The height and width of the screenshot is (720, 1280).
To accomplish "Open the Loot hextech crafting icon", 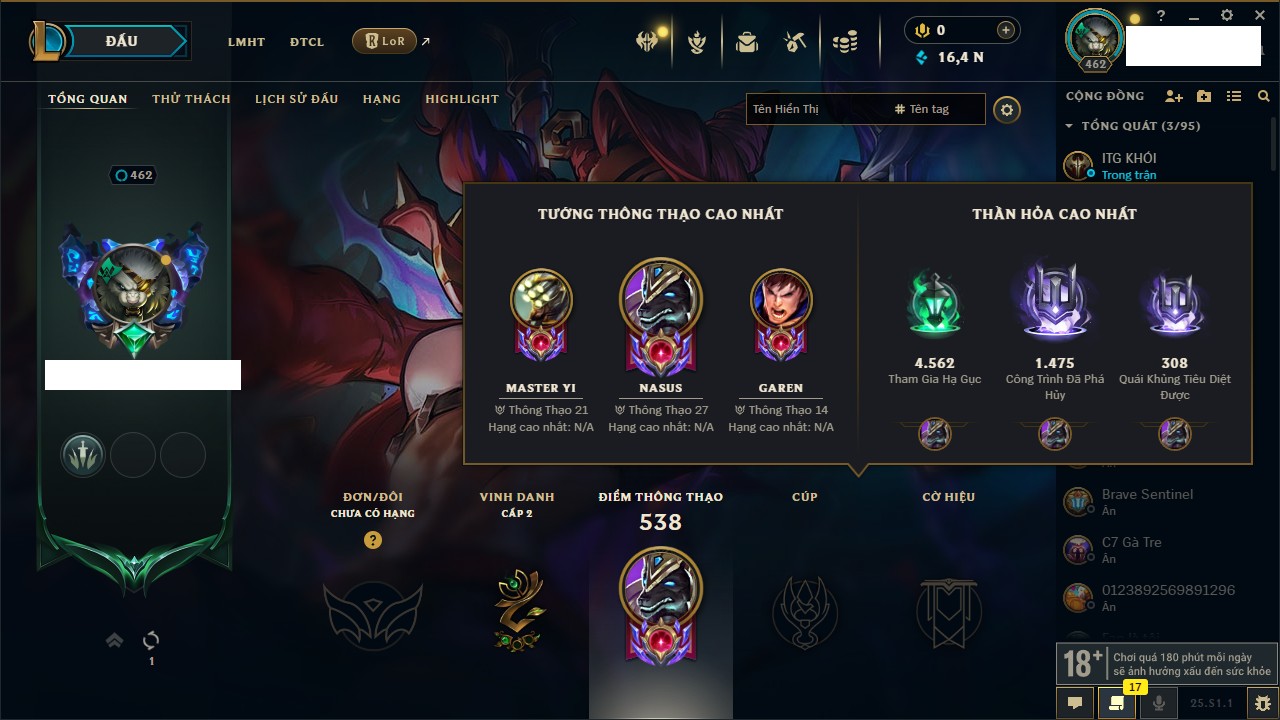I will tap(795, 42).
